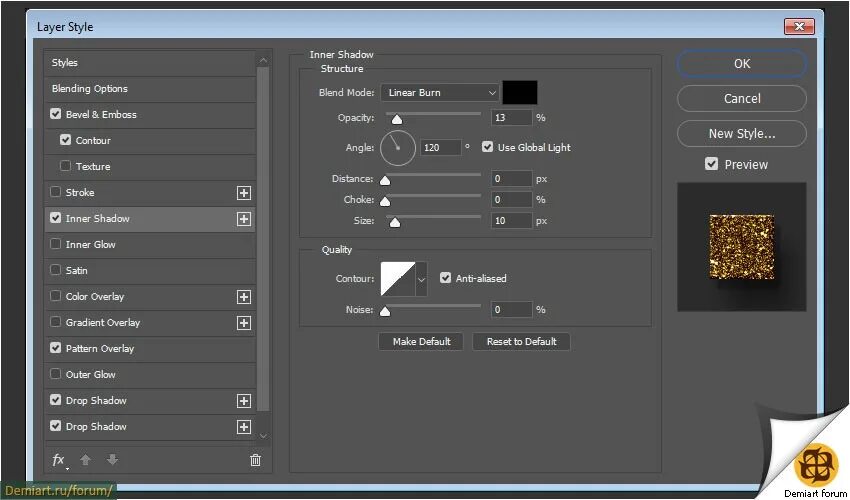Select the Outer Glow row label
The height and width of the screenshot is (500, 850).
coord(91,375)
